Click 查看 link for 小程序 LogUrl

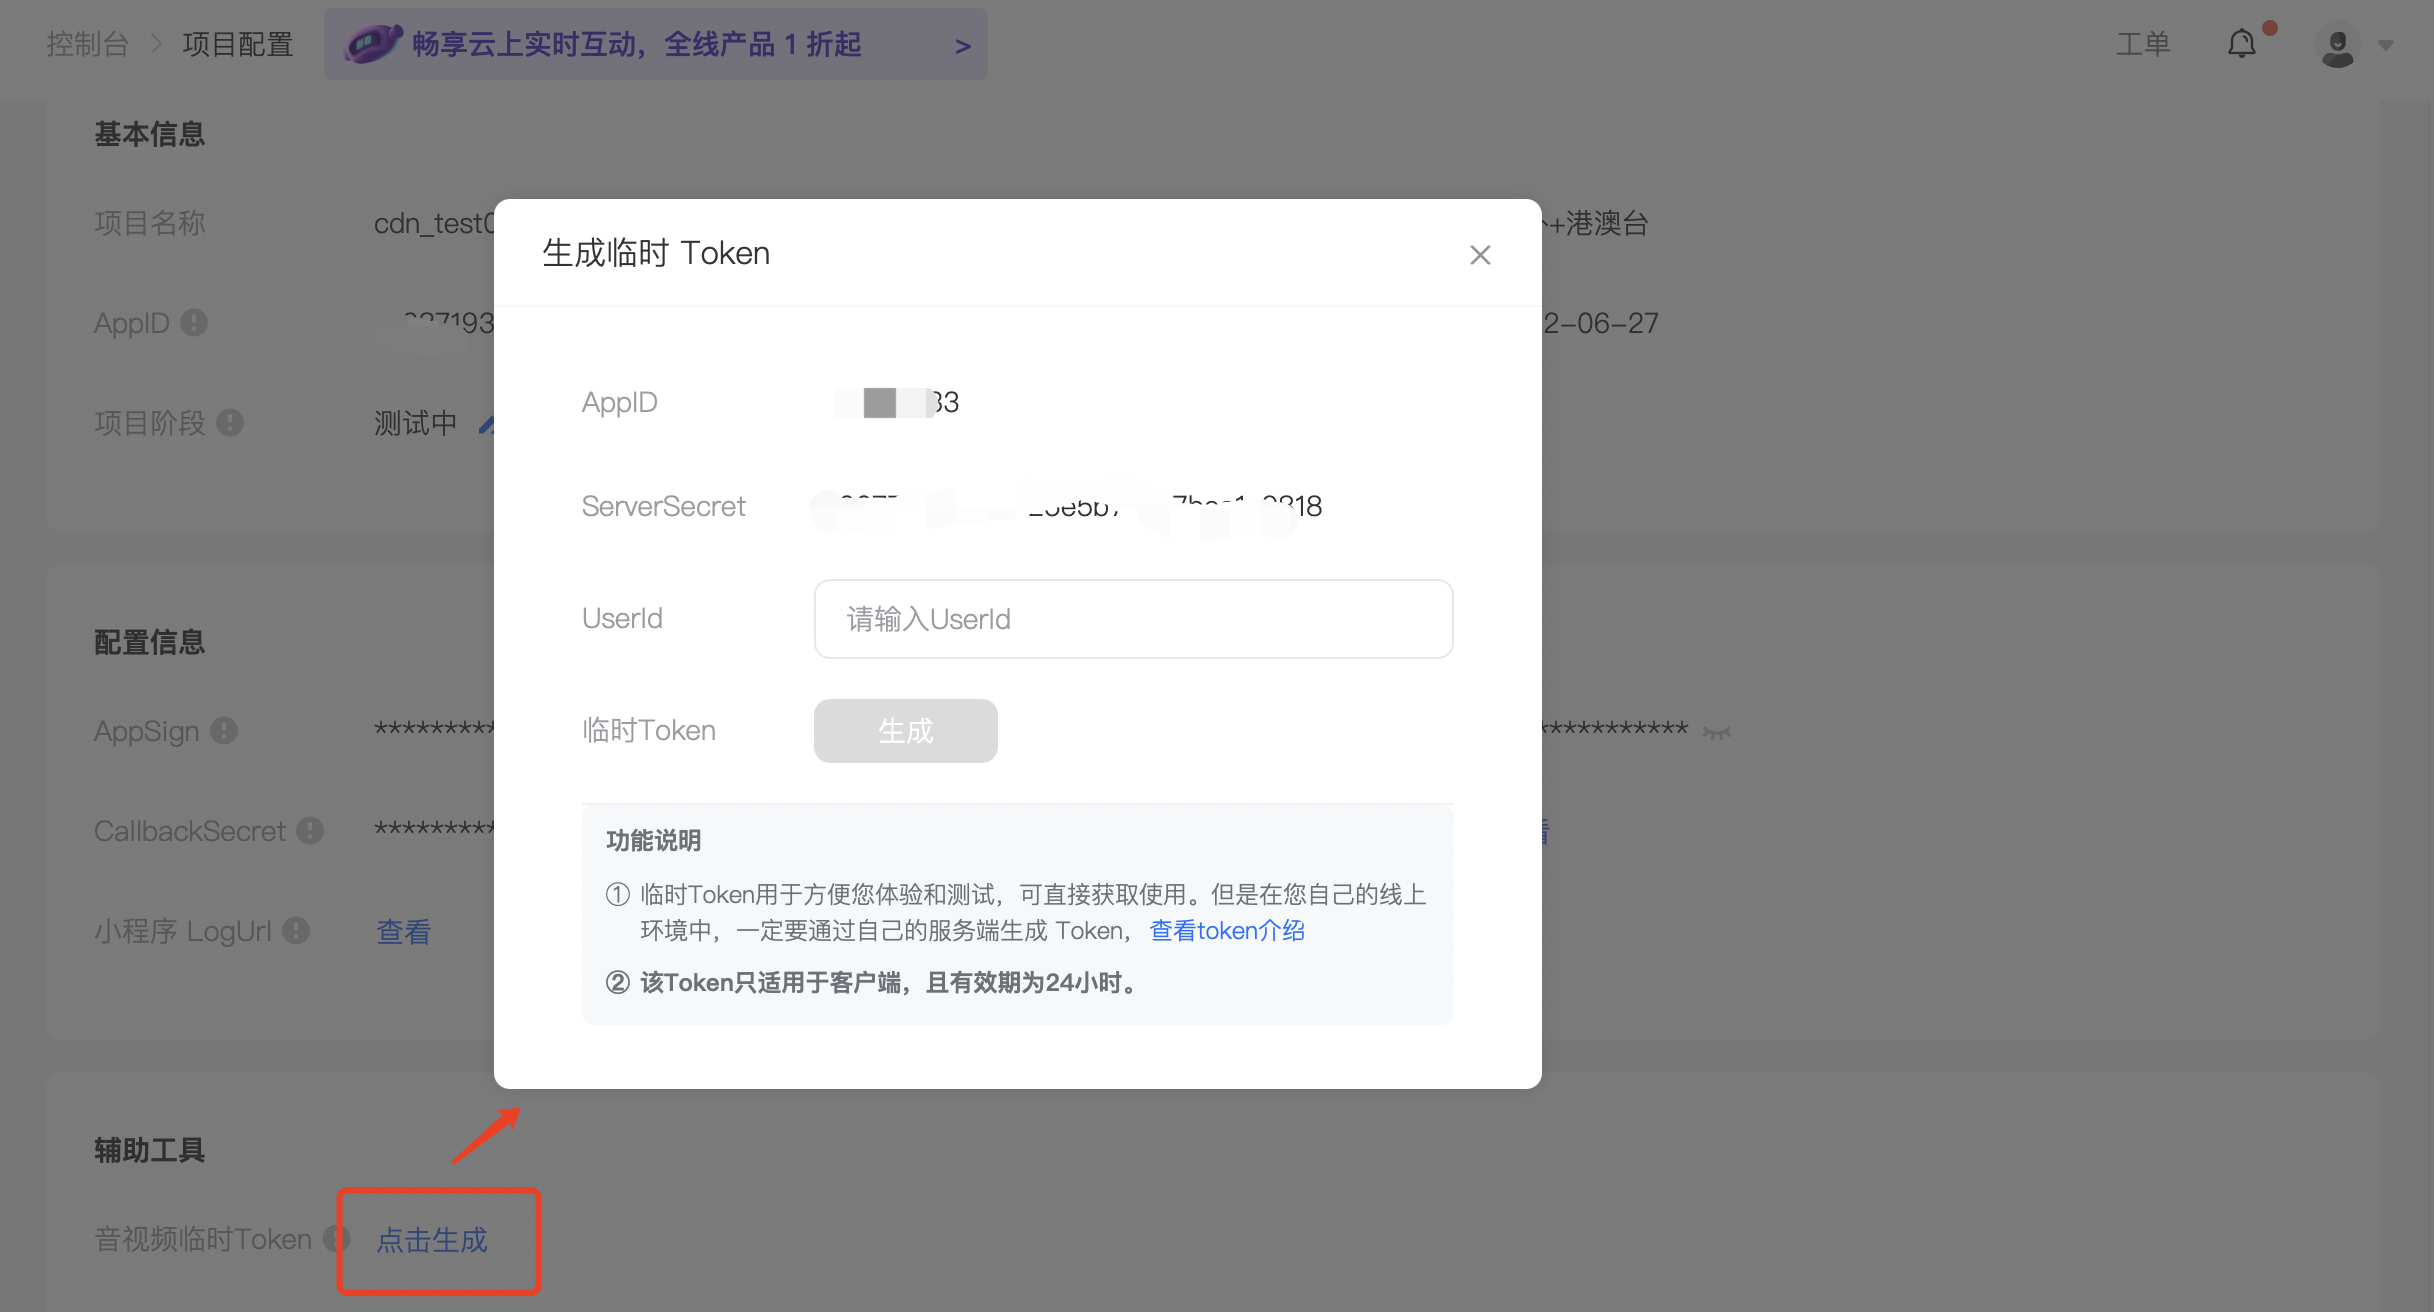403,931
